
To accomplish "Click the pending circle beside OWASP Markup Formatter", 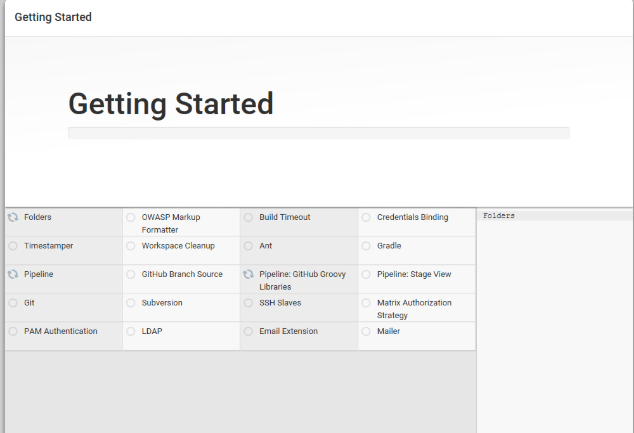I will point(131,218).
